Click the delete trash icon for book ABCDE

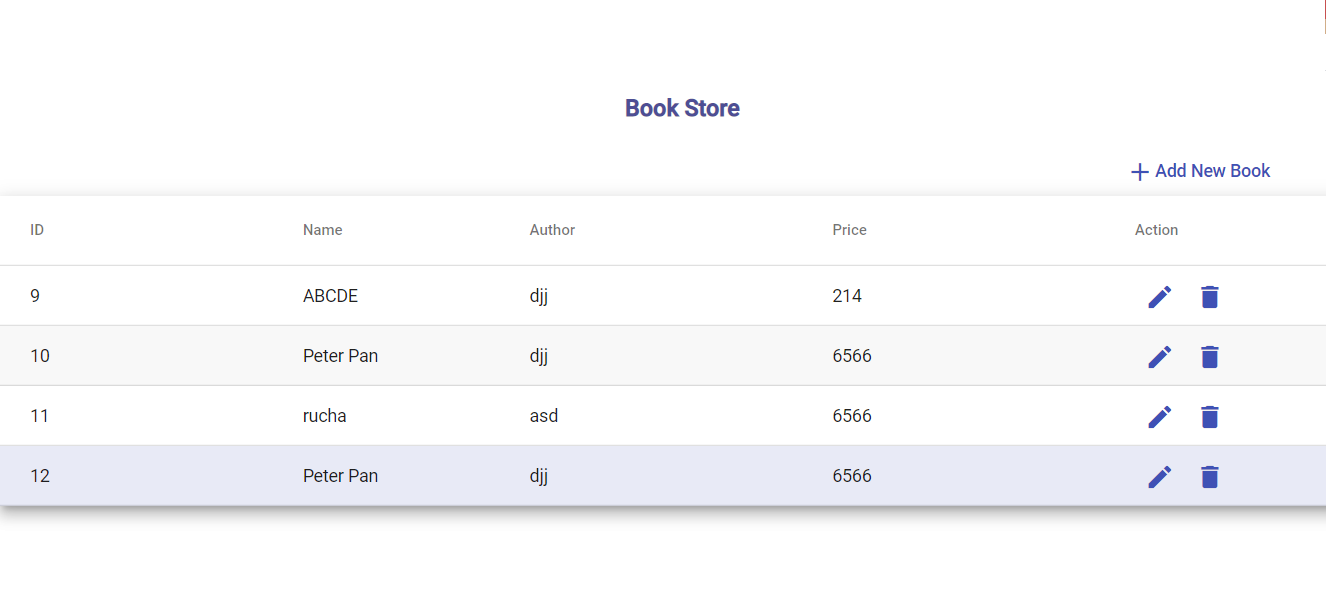[x=1210, y=296]
